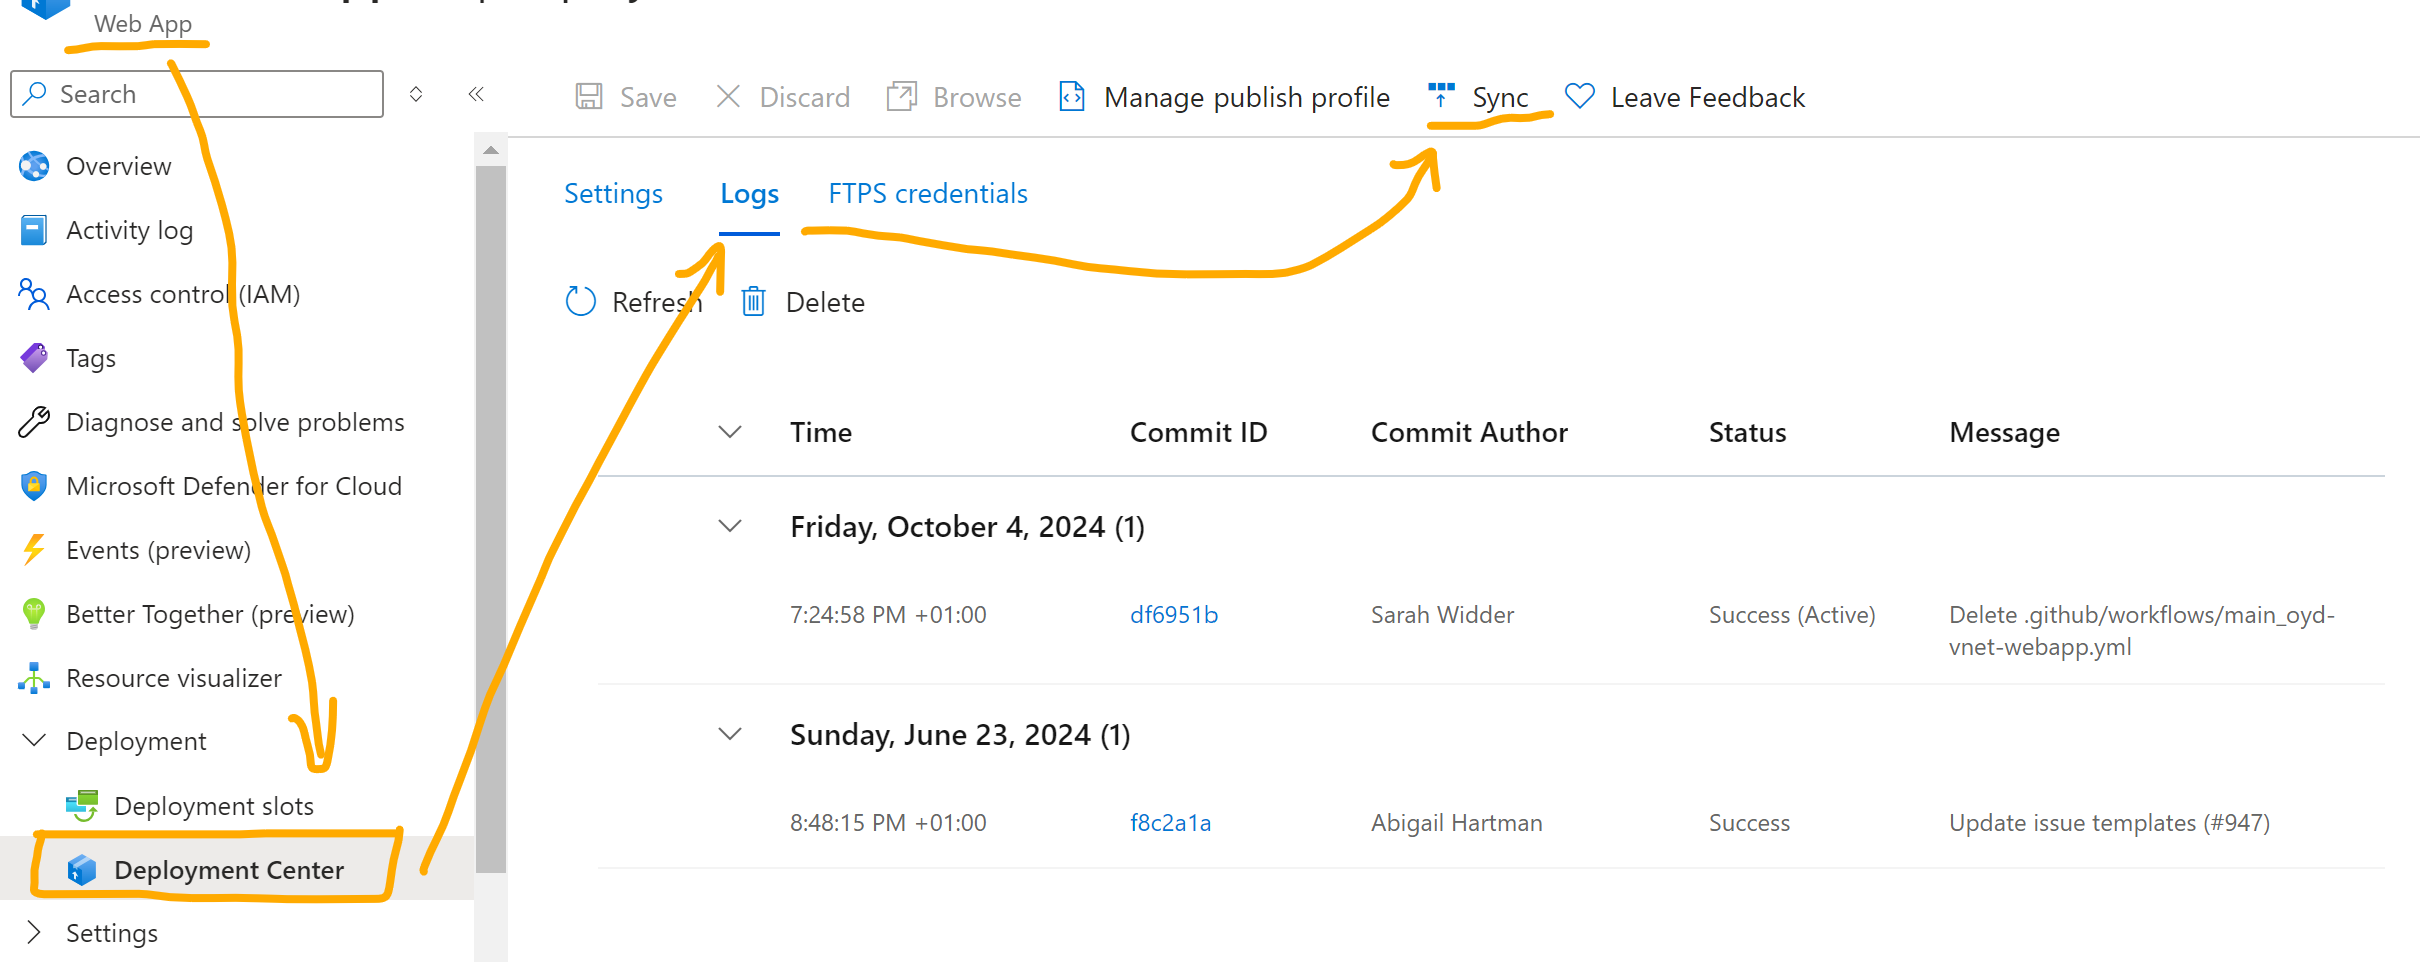Open commit link df6951b
Image resolution: width=2420 pixels, height=962 pixels.
(x=1174, y=615)
